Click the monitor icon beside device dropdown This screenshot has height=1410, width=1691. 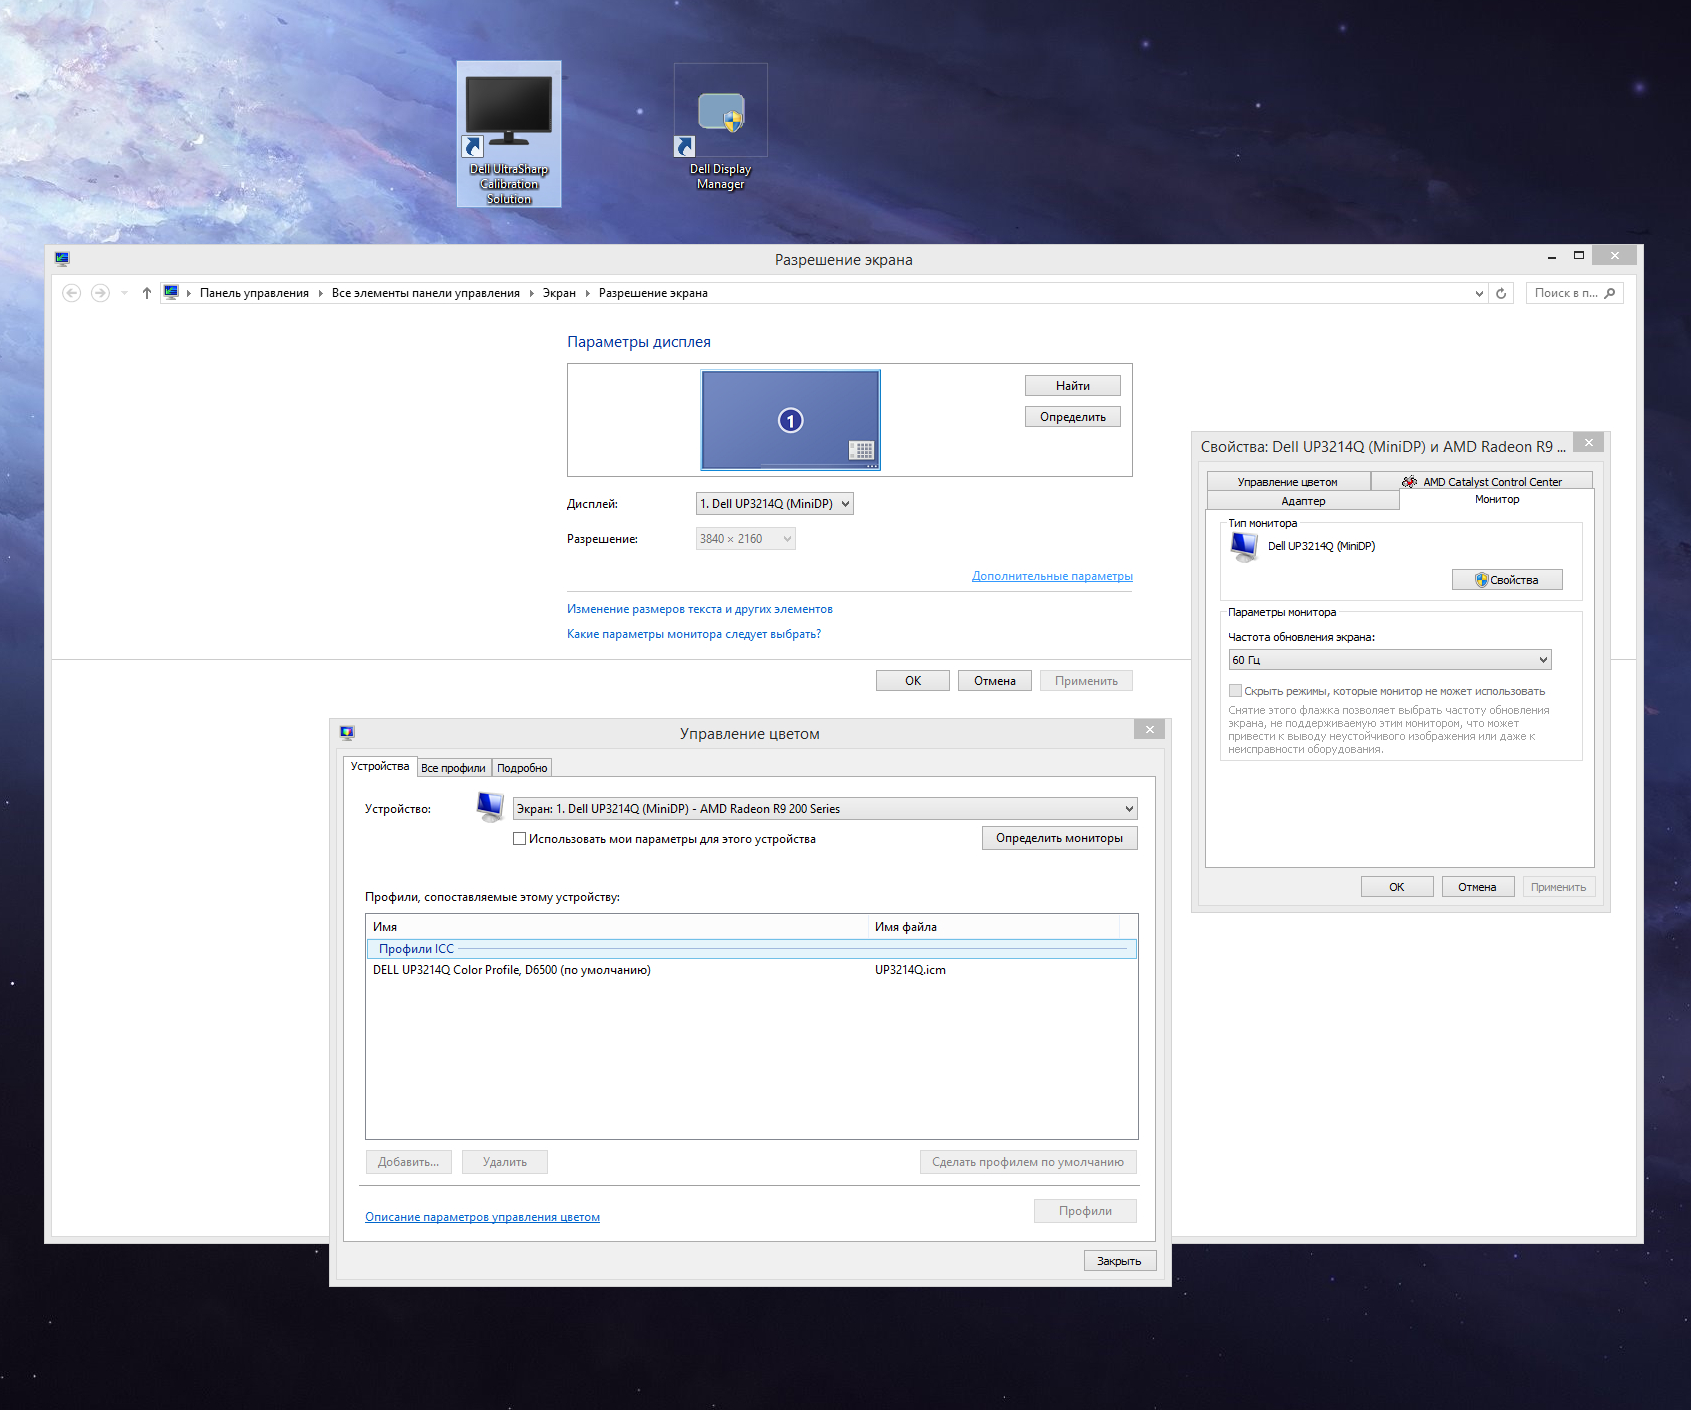490,807
